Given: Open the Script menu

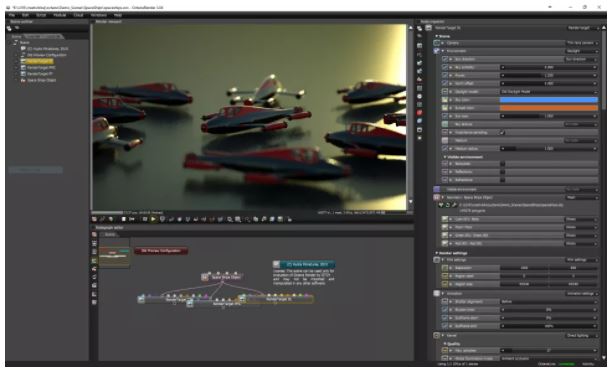Looking at the screenshot, I should coord(41,15).
